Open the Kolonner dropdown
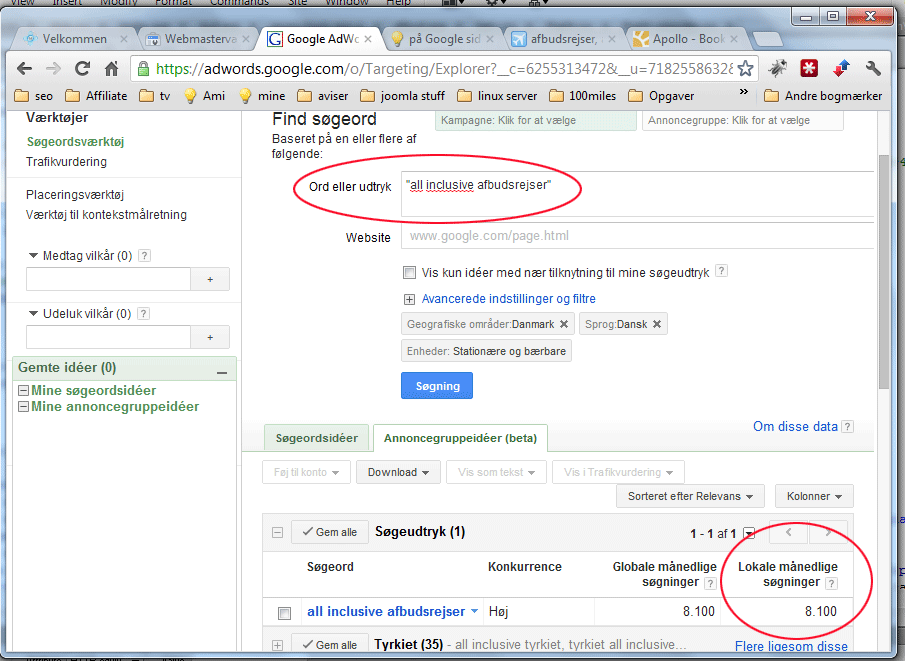This screenshot has width=905, height=661. (814, 496)
